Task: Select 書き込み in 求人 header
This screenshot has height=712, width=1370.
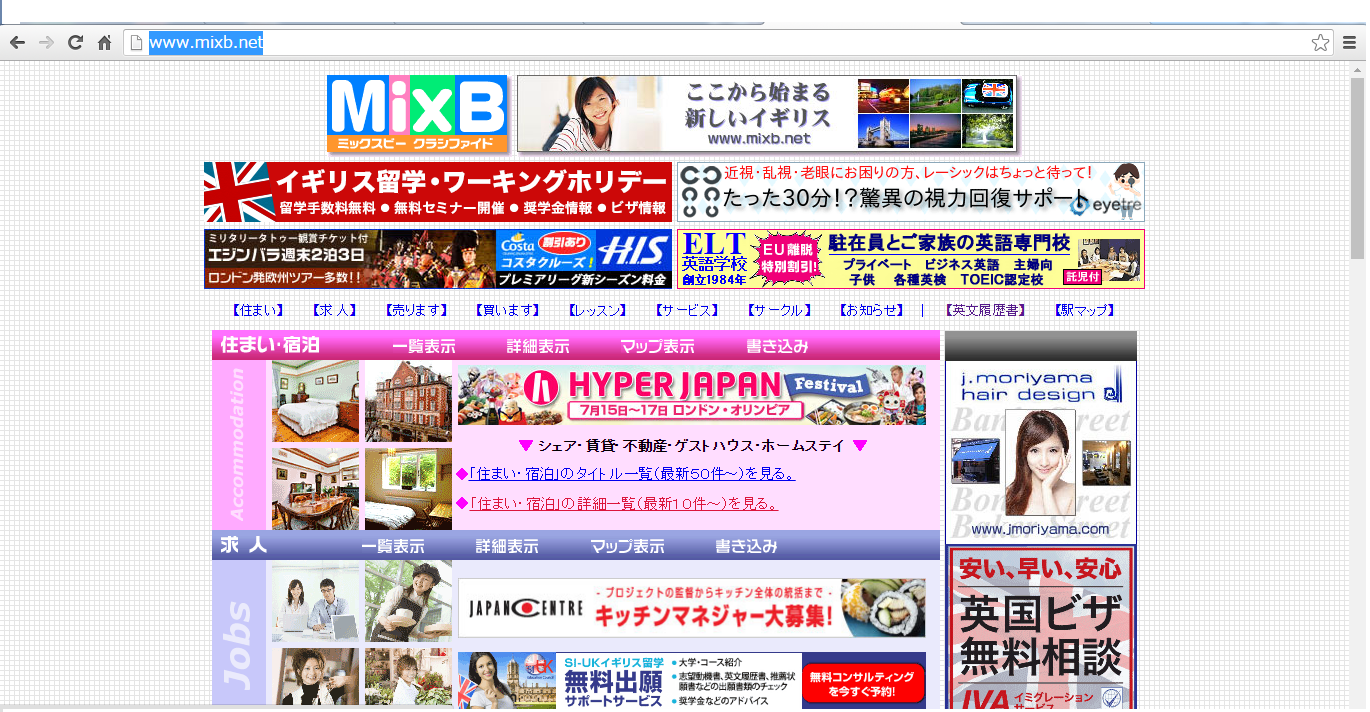Action: pos(746,547)
